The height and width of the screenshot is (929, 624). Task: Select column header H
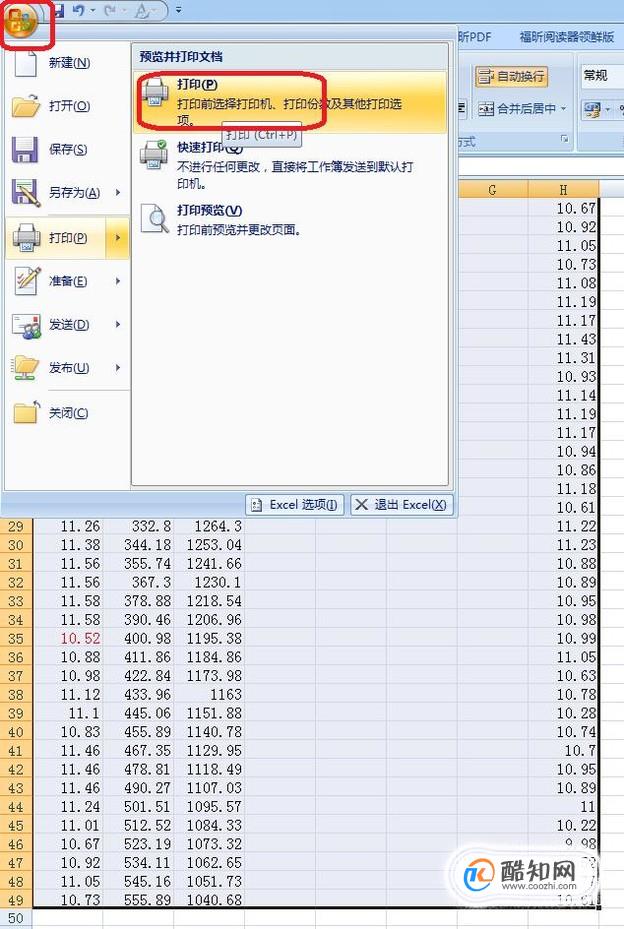[x=563, y=190]
